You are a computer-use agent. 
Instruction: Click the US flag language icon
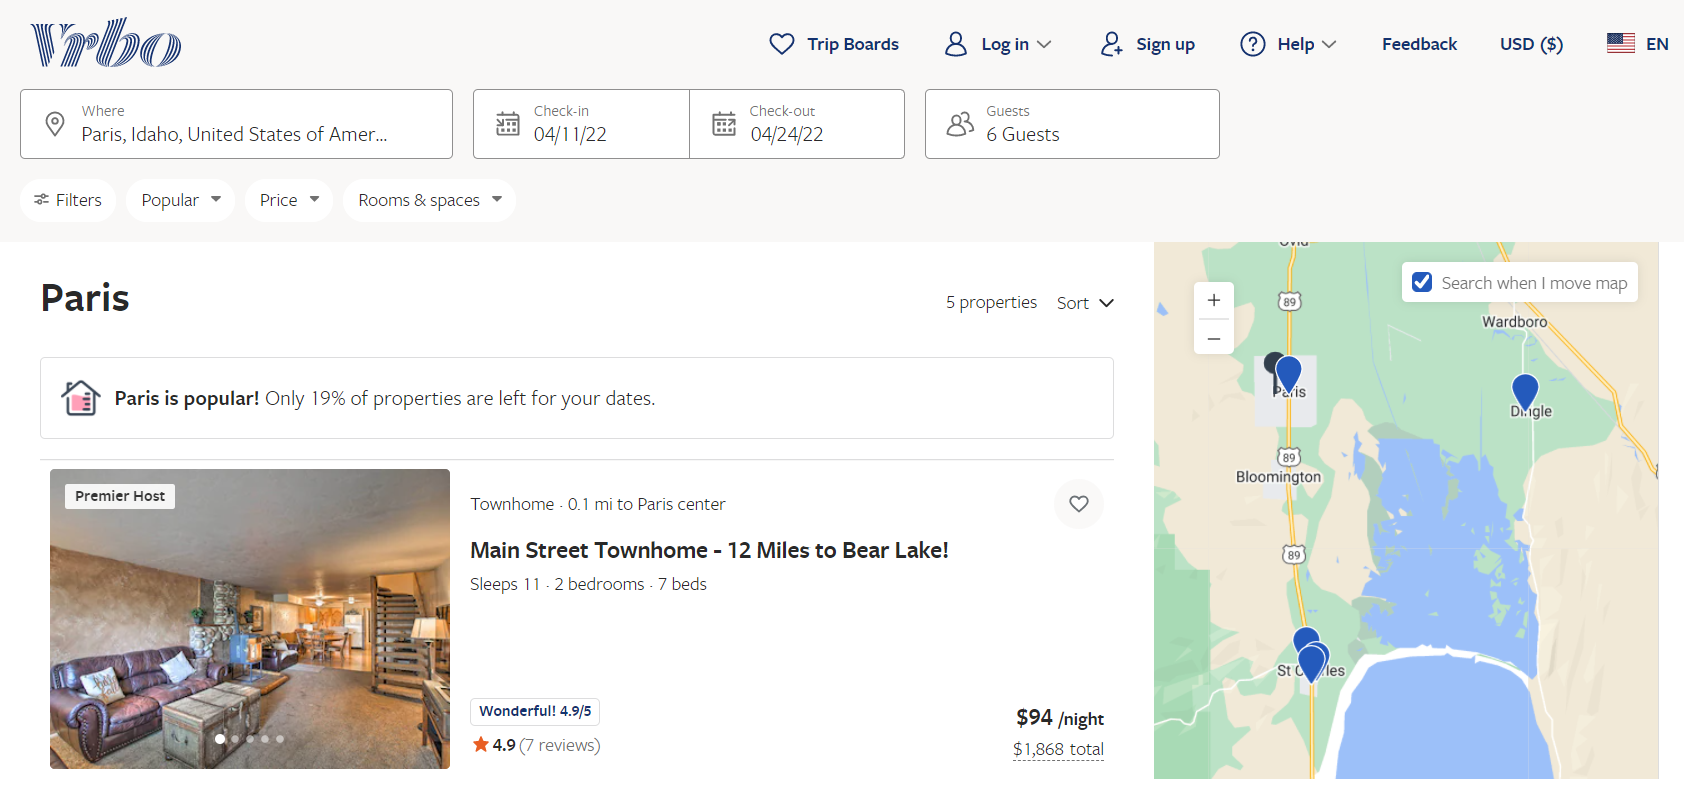[x=1620, y=44]
